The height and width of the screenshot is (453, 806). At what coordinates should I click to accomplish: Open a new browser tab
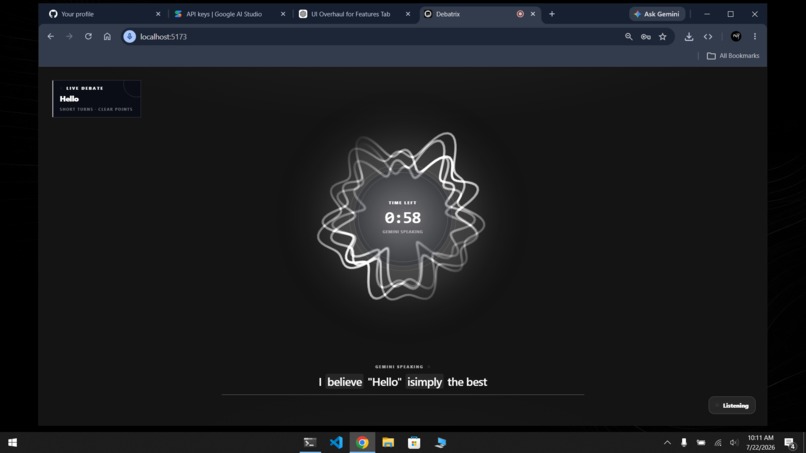552,14
